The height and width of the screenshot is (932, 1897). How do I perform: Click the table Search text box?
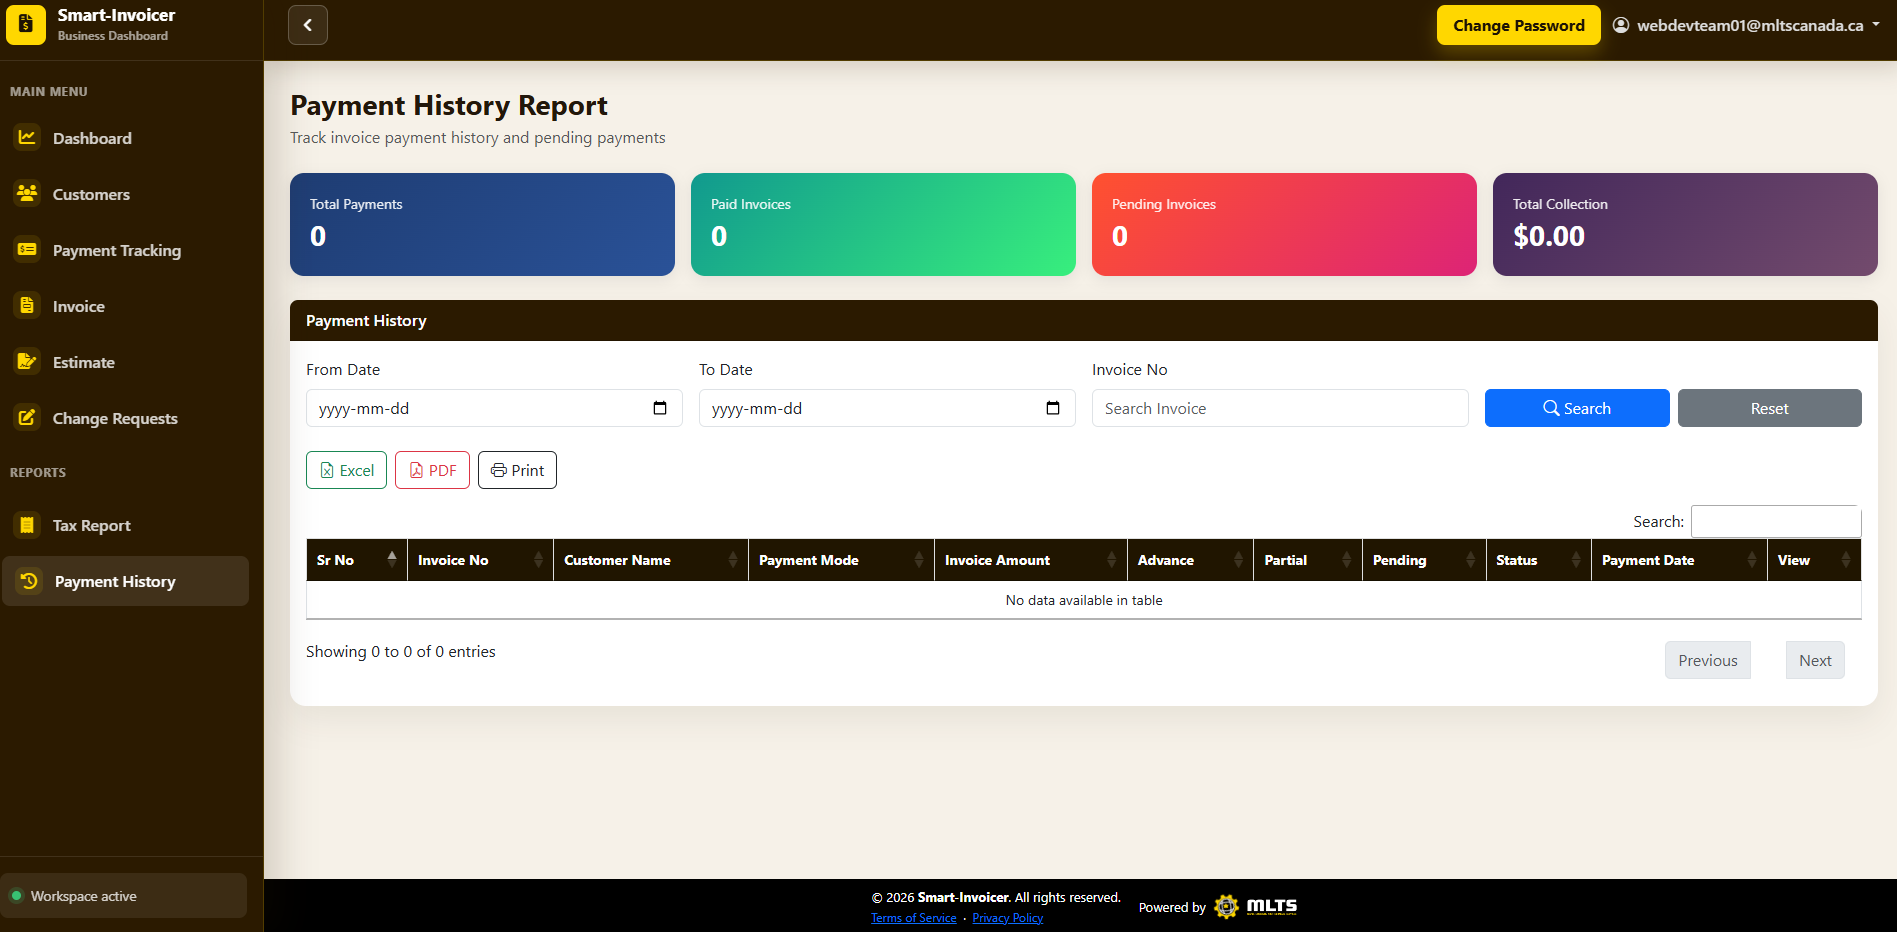pyautogui.click(x=1775, y=521)
